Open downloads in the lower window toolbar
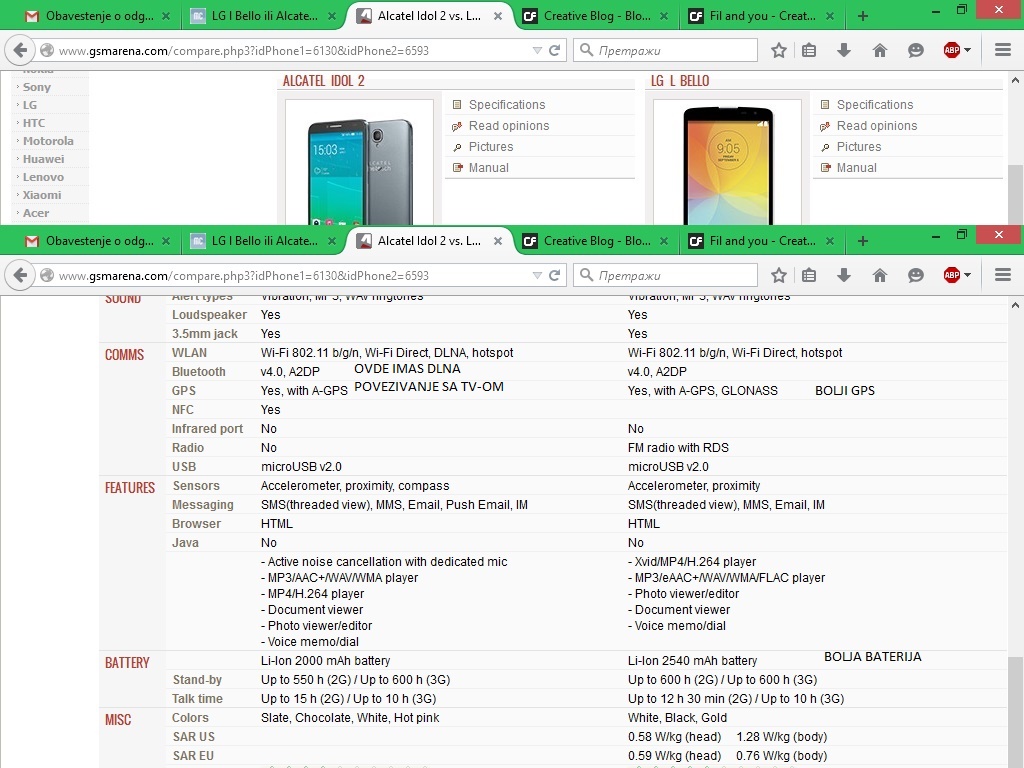The width and height of the screenshot is (1024, 768). click(844, 275)
